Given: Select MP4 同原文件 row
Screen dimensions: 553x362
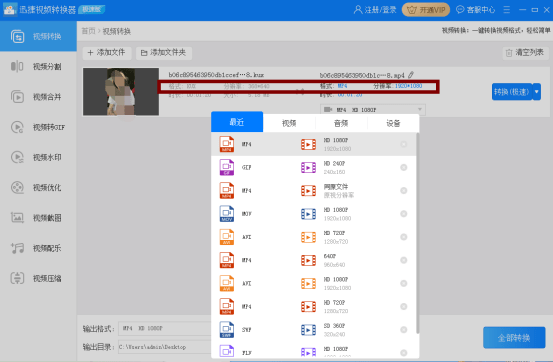Looking at the screenshot, I should pos(314,191).
